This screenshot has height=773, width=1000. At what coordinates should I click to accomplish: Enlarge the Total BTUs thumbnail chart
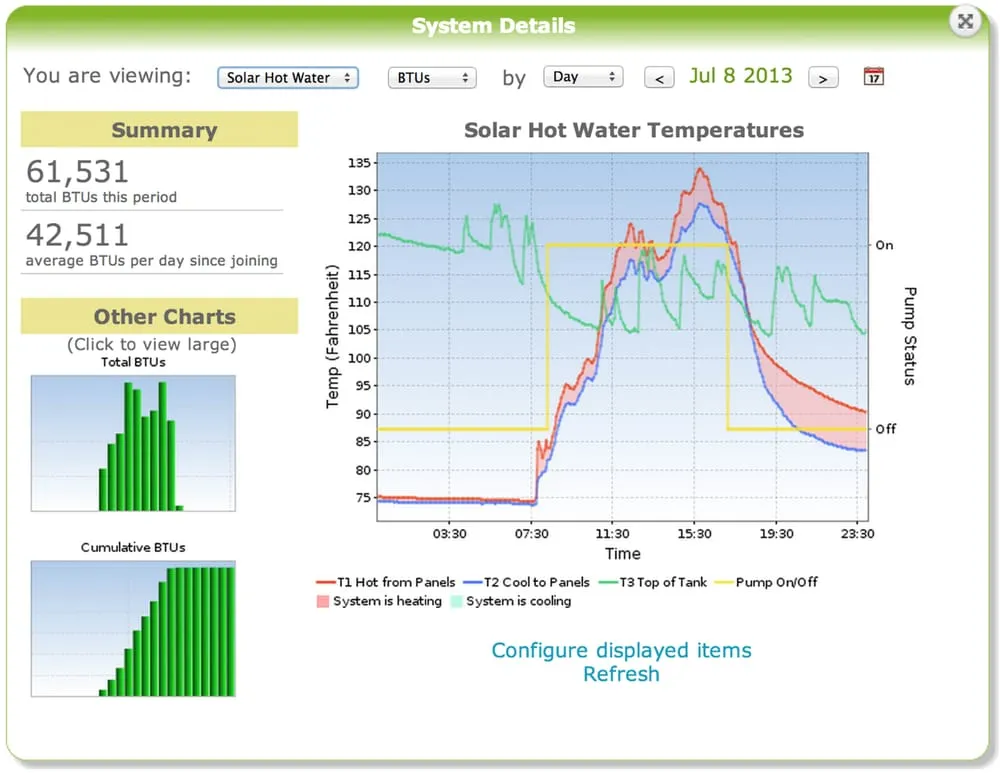pos(133,443)
